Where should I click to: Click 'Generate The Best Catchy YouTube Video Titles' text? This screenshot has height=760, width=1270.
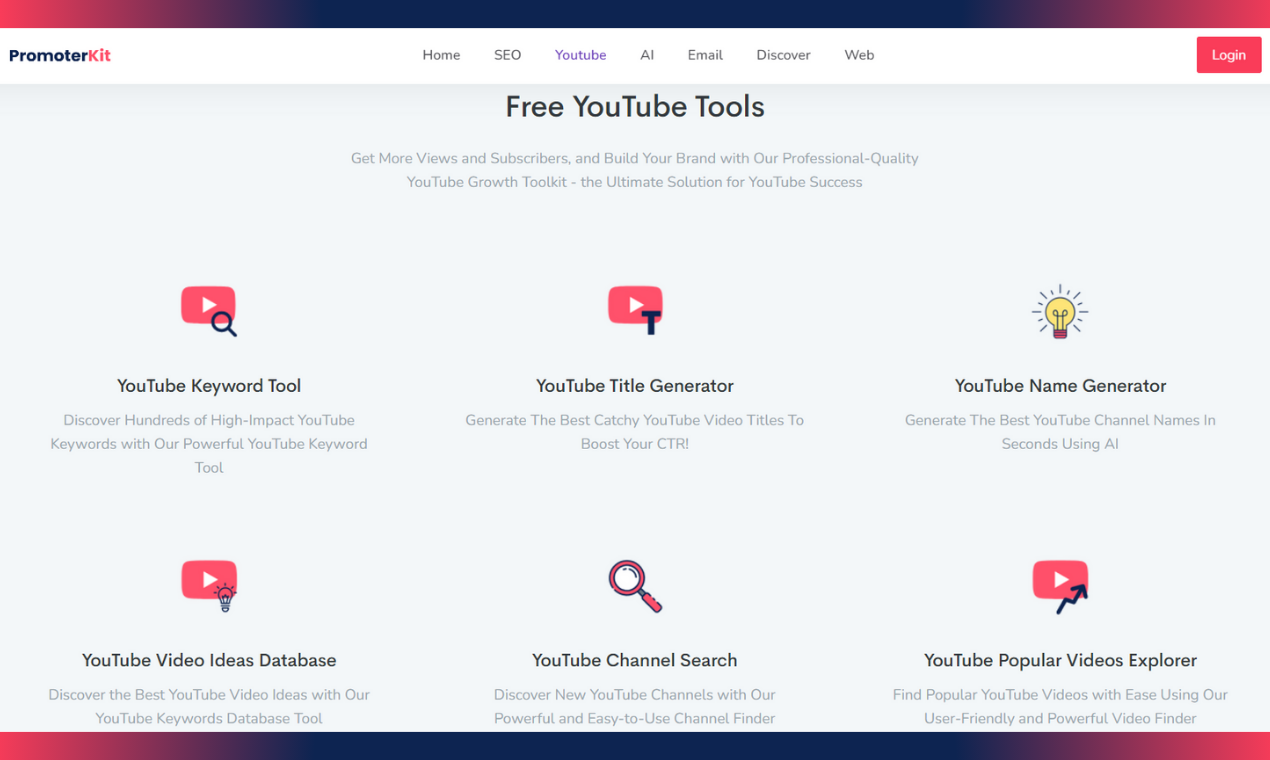tap(635, 432)
